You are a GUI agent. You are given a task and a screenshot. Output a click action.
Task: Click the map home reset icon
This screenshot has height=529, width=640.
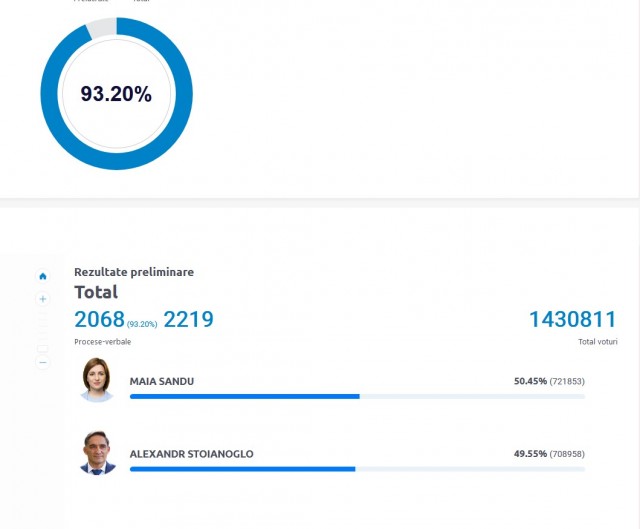coord(43,276)
